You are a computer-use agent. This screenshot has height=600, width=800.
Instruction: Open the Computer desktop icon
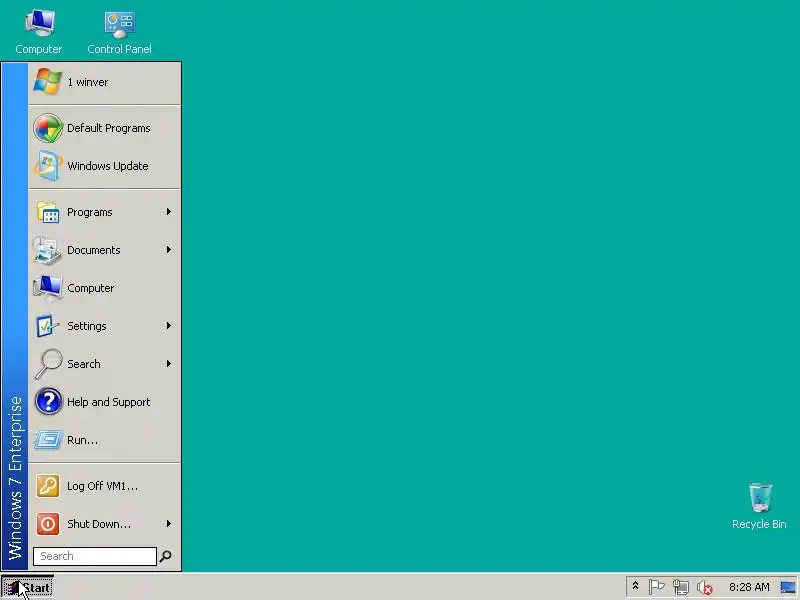(39, 32)
